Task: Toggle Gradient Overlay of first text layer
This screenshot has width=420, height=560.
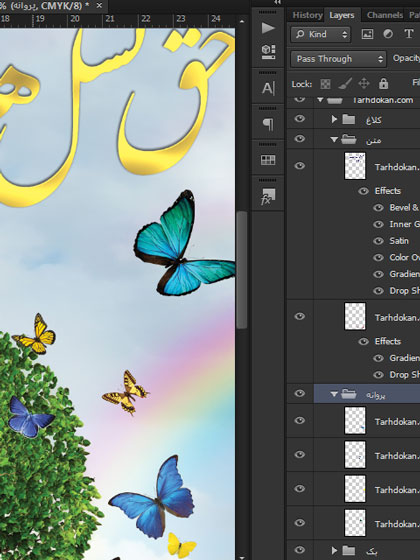Action: click(x=378, y=274)
